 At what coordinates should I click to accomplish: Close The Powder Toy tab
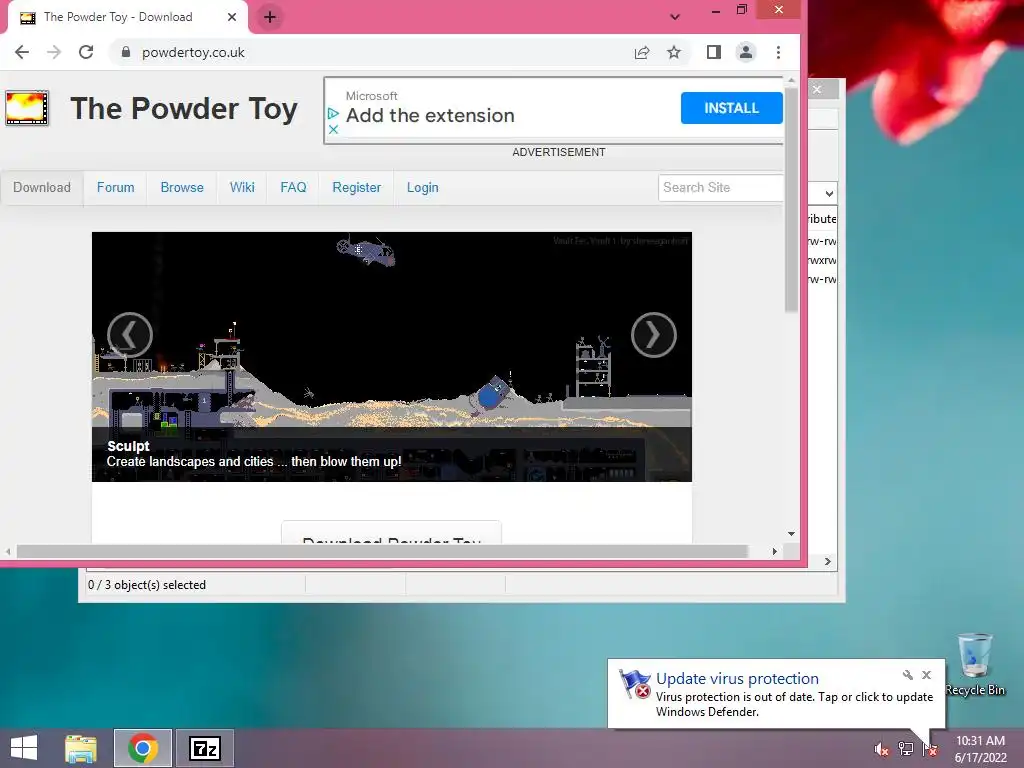tap(232, 17)
